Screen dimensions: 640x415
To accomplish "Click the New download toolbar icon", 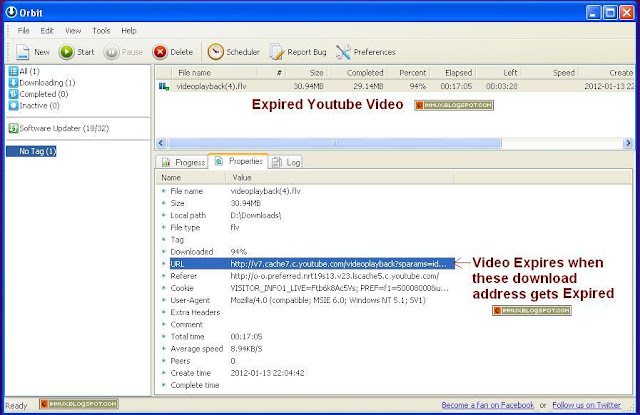I will (x=22, y=52).
